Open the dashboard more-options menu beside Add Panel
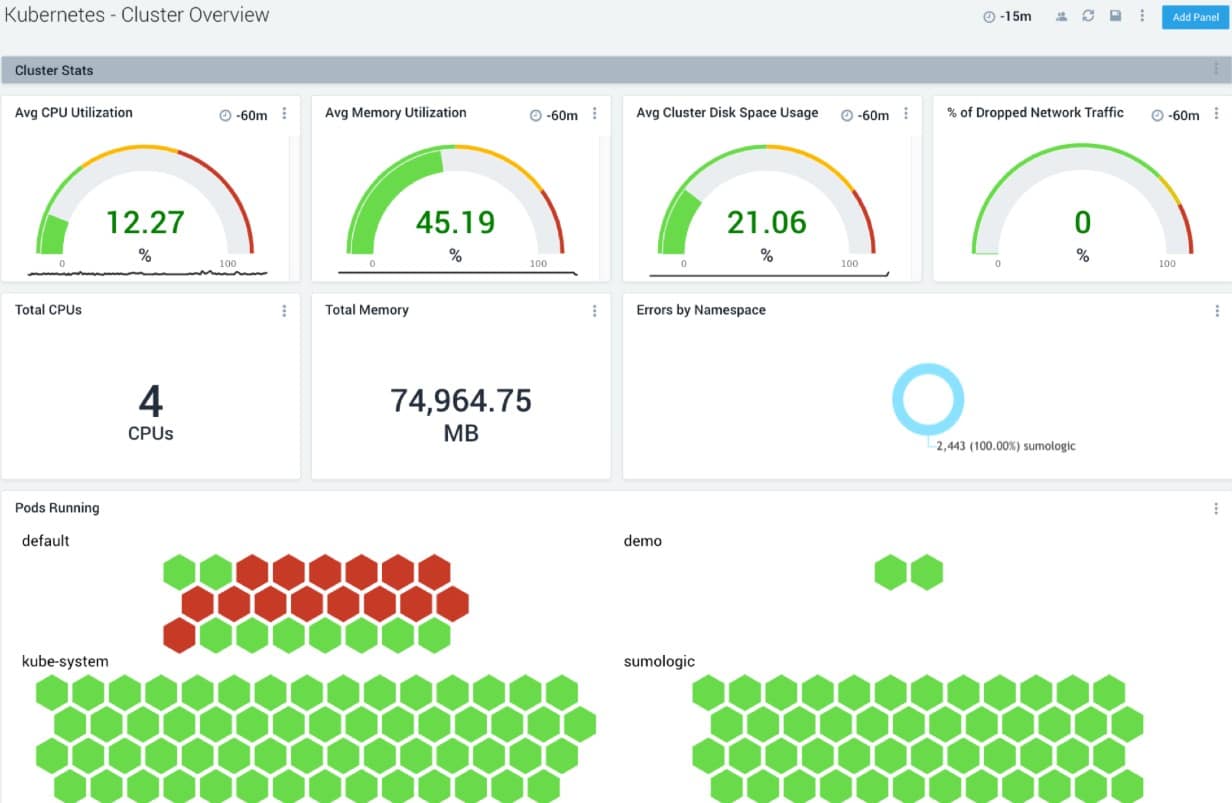Viewport: 1232px width, 803px height. pos(1142,17)
